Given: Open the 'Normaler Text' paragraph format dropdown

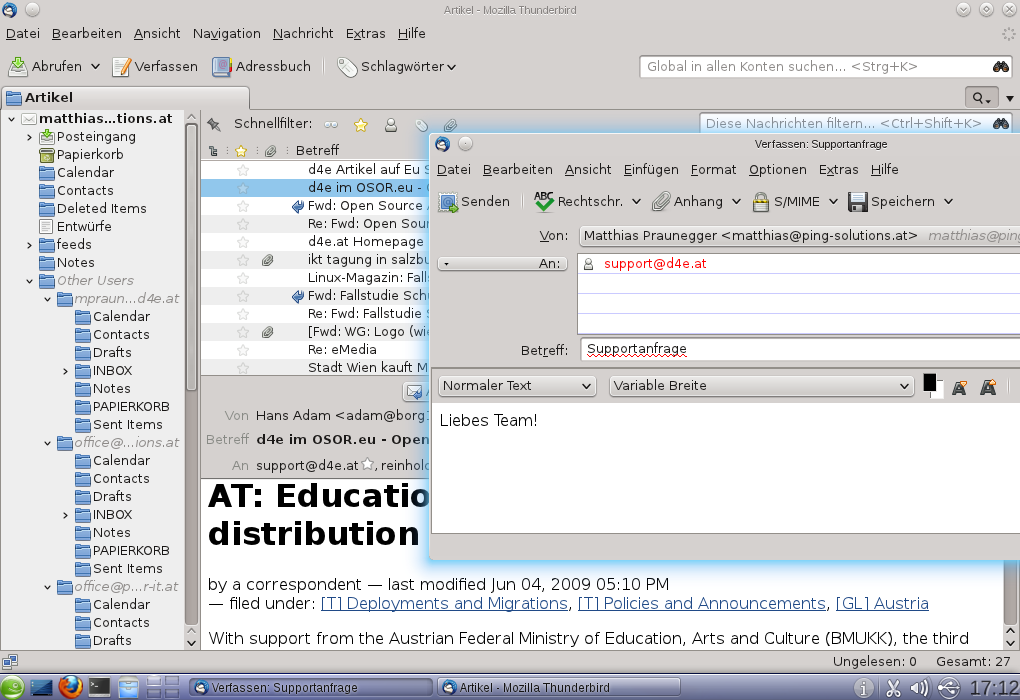Looking at the screenshot, I should (517, 386).
